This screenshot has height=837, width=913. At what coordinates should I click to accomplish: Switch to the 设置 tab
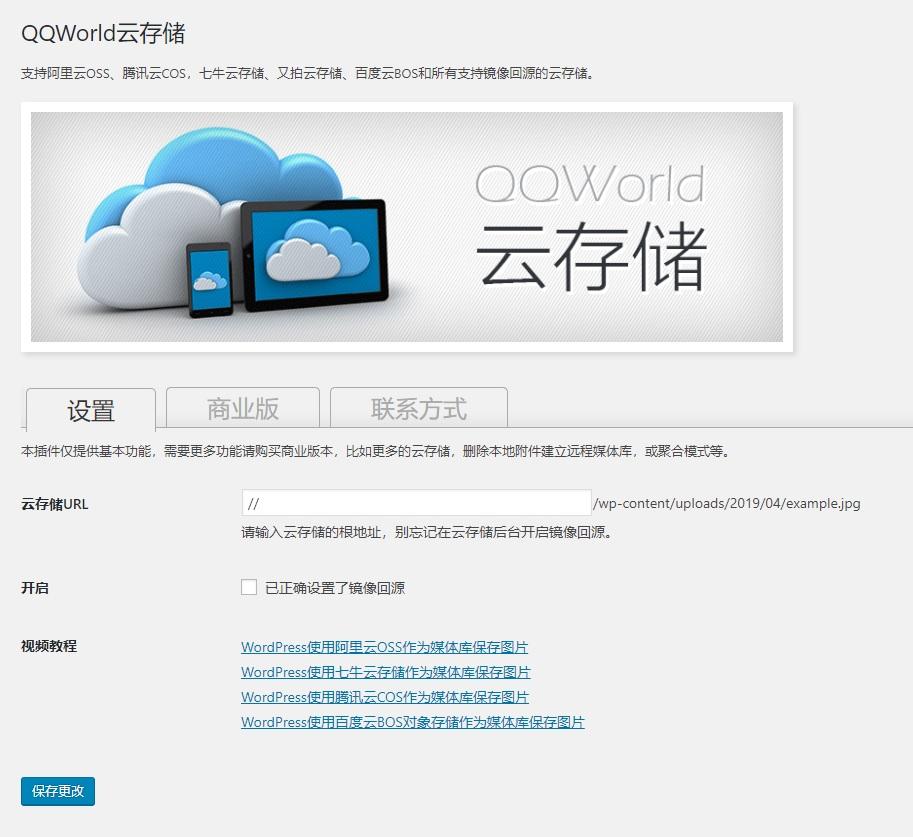click(91, 410)
